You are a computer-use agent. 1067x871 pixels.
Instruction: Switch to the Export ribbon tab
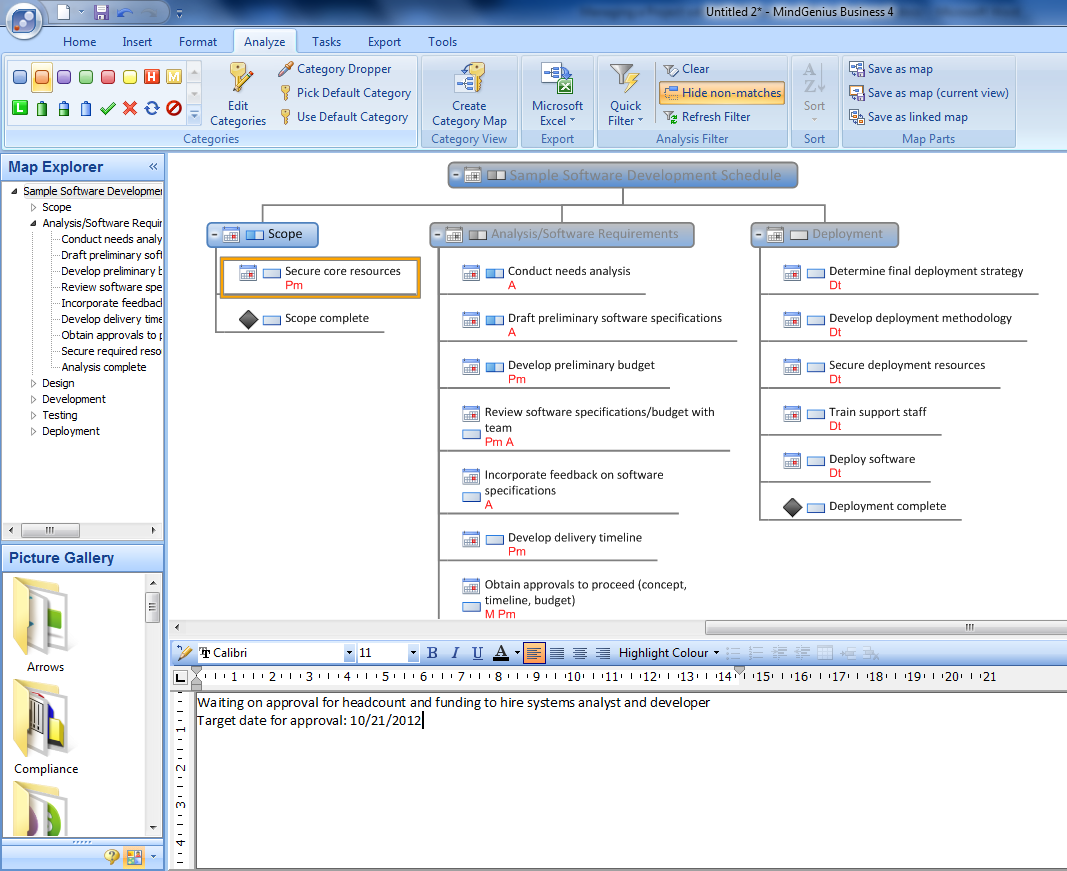[384, 42]
